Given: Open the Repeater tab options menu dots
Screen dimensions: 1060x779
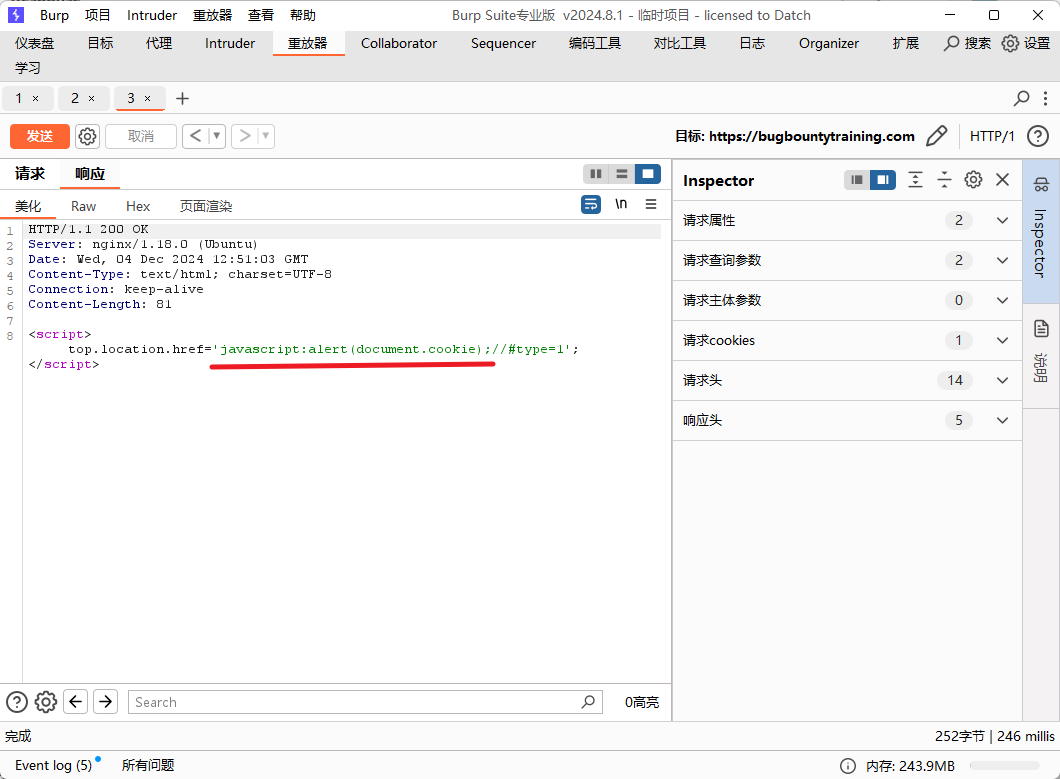Looking at the screenshot, I should click(1045, 99).
